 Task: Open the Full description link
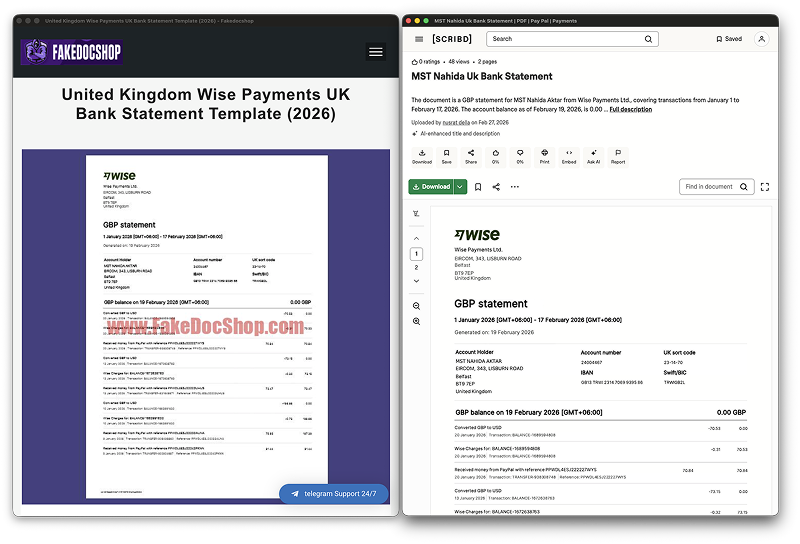tap(631, 109)
